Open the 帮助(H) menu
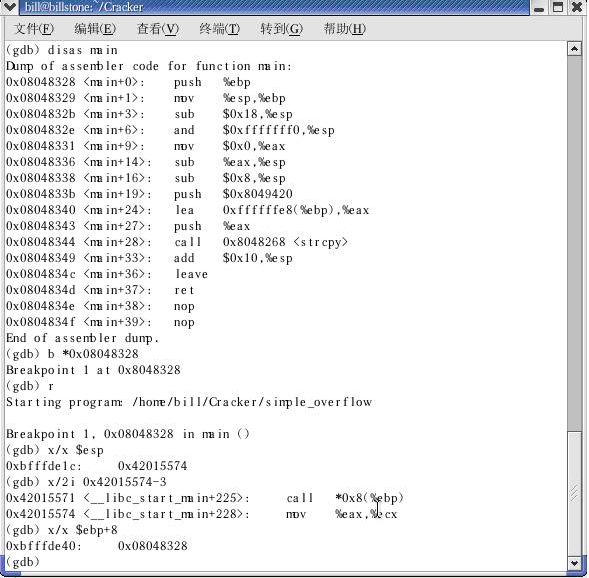The image size is (589, 578). 344,29
